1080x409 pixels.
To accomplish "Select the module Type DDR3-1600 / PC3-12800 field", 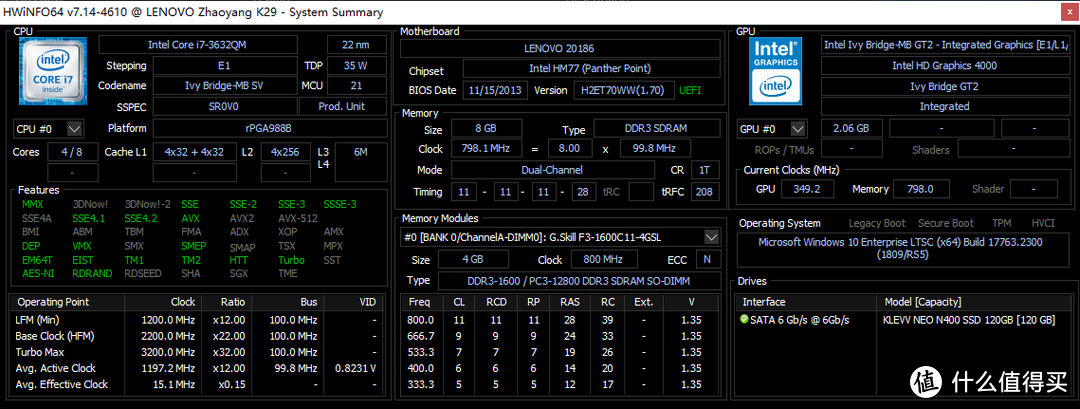I will click(x=581, y=281).
